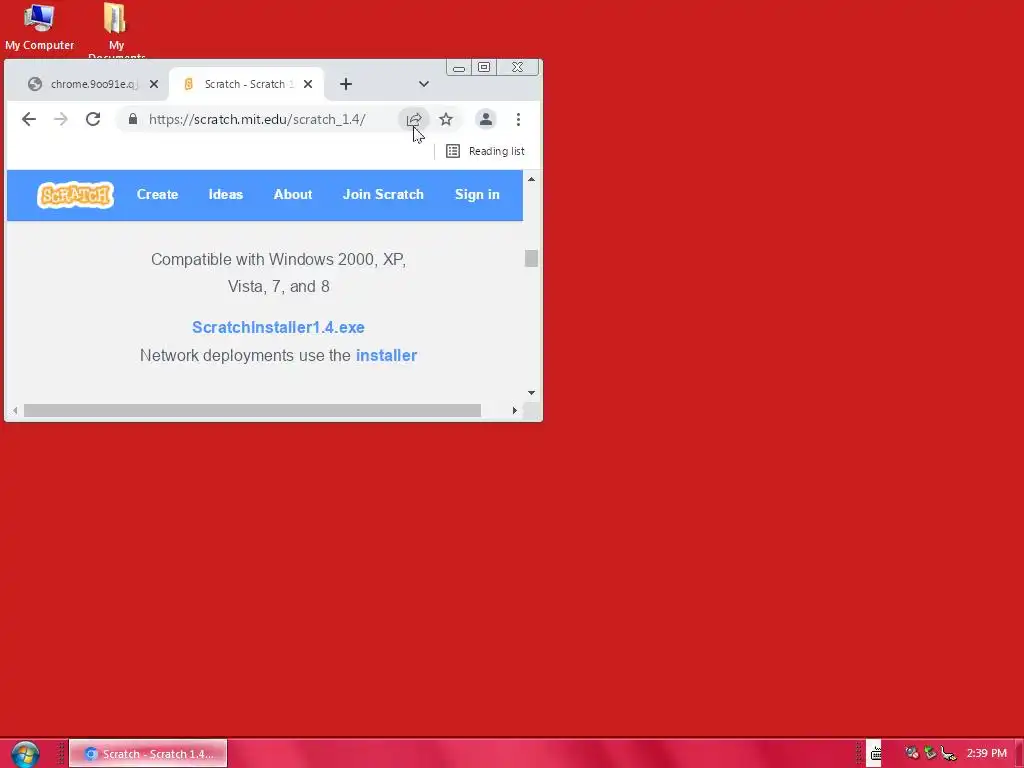
Task: Click Sign in on Scratch navbar
Action: tap(477, 195)
